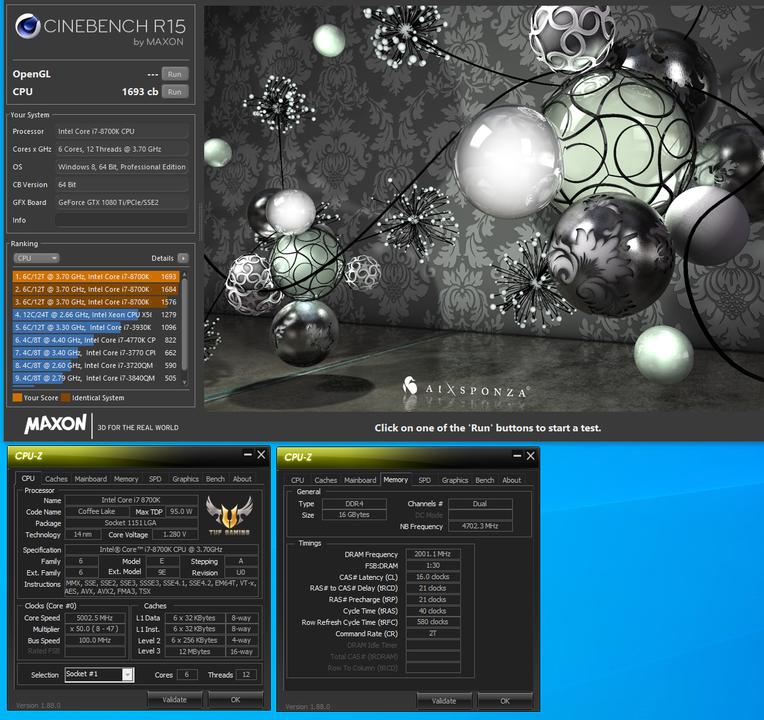Image resolution: width=764 pixels, height=720 pixels.
Task: Click the NB Frequency 4702.3 MHz value
Action: point(480,526)
